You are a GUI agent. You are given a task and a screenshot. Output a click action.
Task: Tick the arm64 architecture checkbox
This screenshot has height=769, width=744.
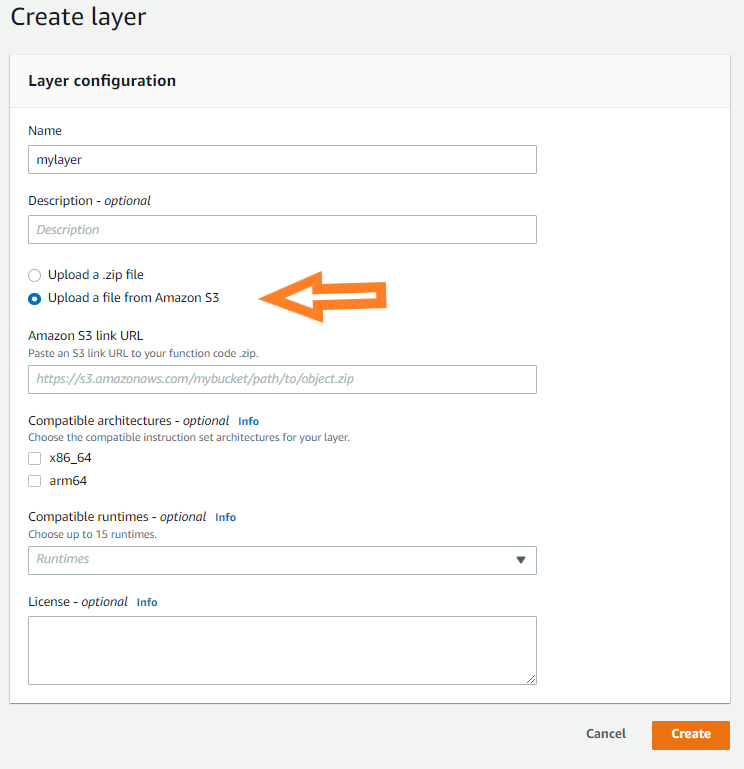point(35,481)
